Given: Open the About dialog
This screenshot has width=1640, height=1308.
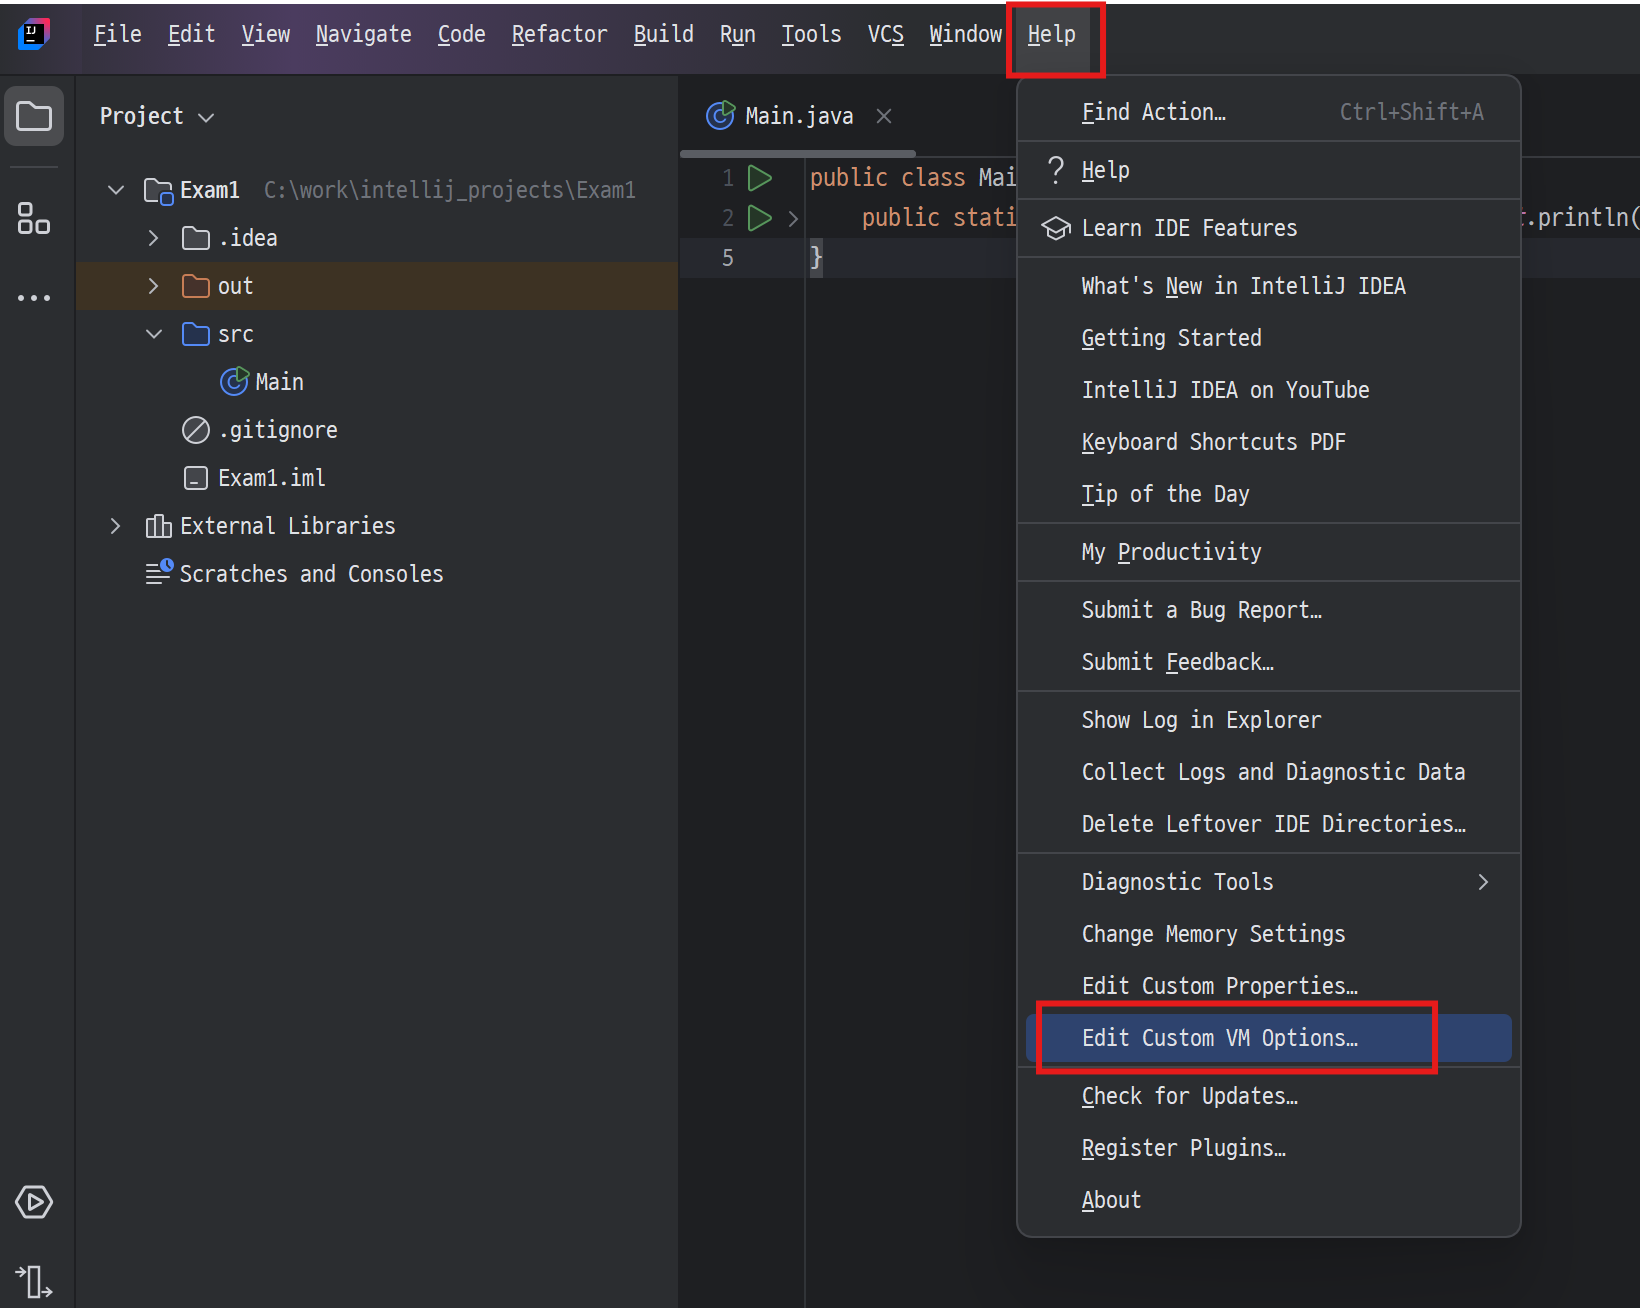Looking at the screenshot, I should tap(1269, 1200).
